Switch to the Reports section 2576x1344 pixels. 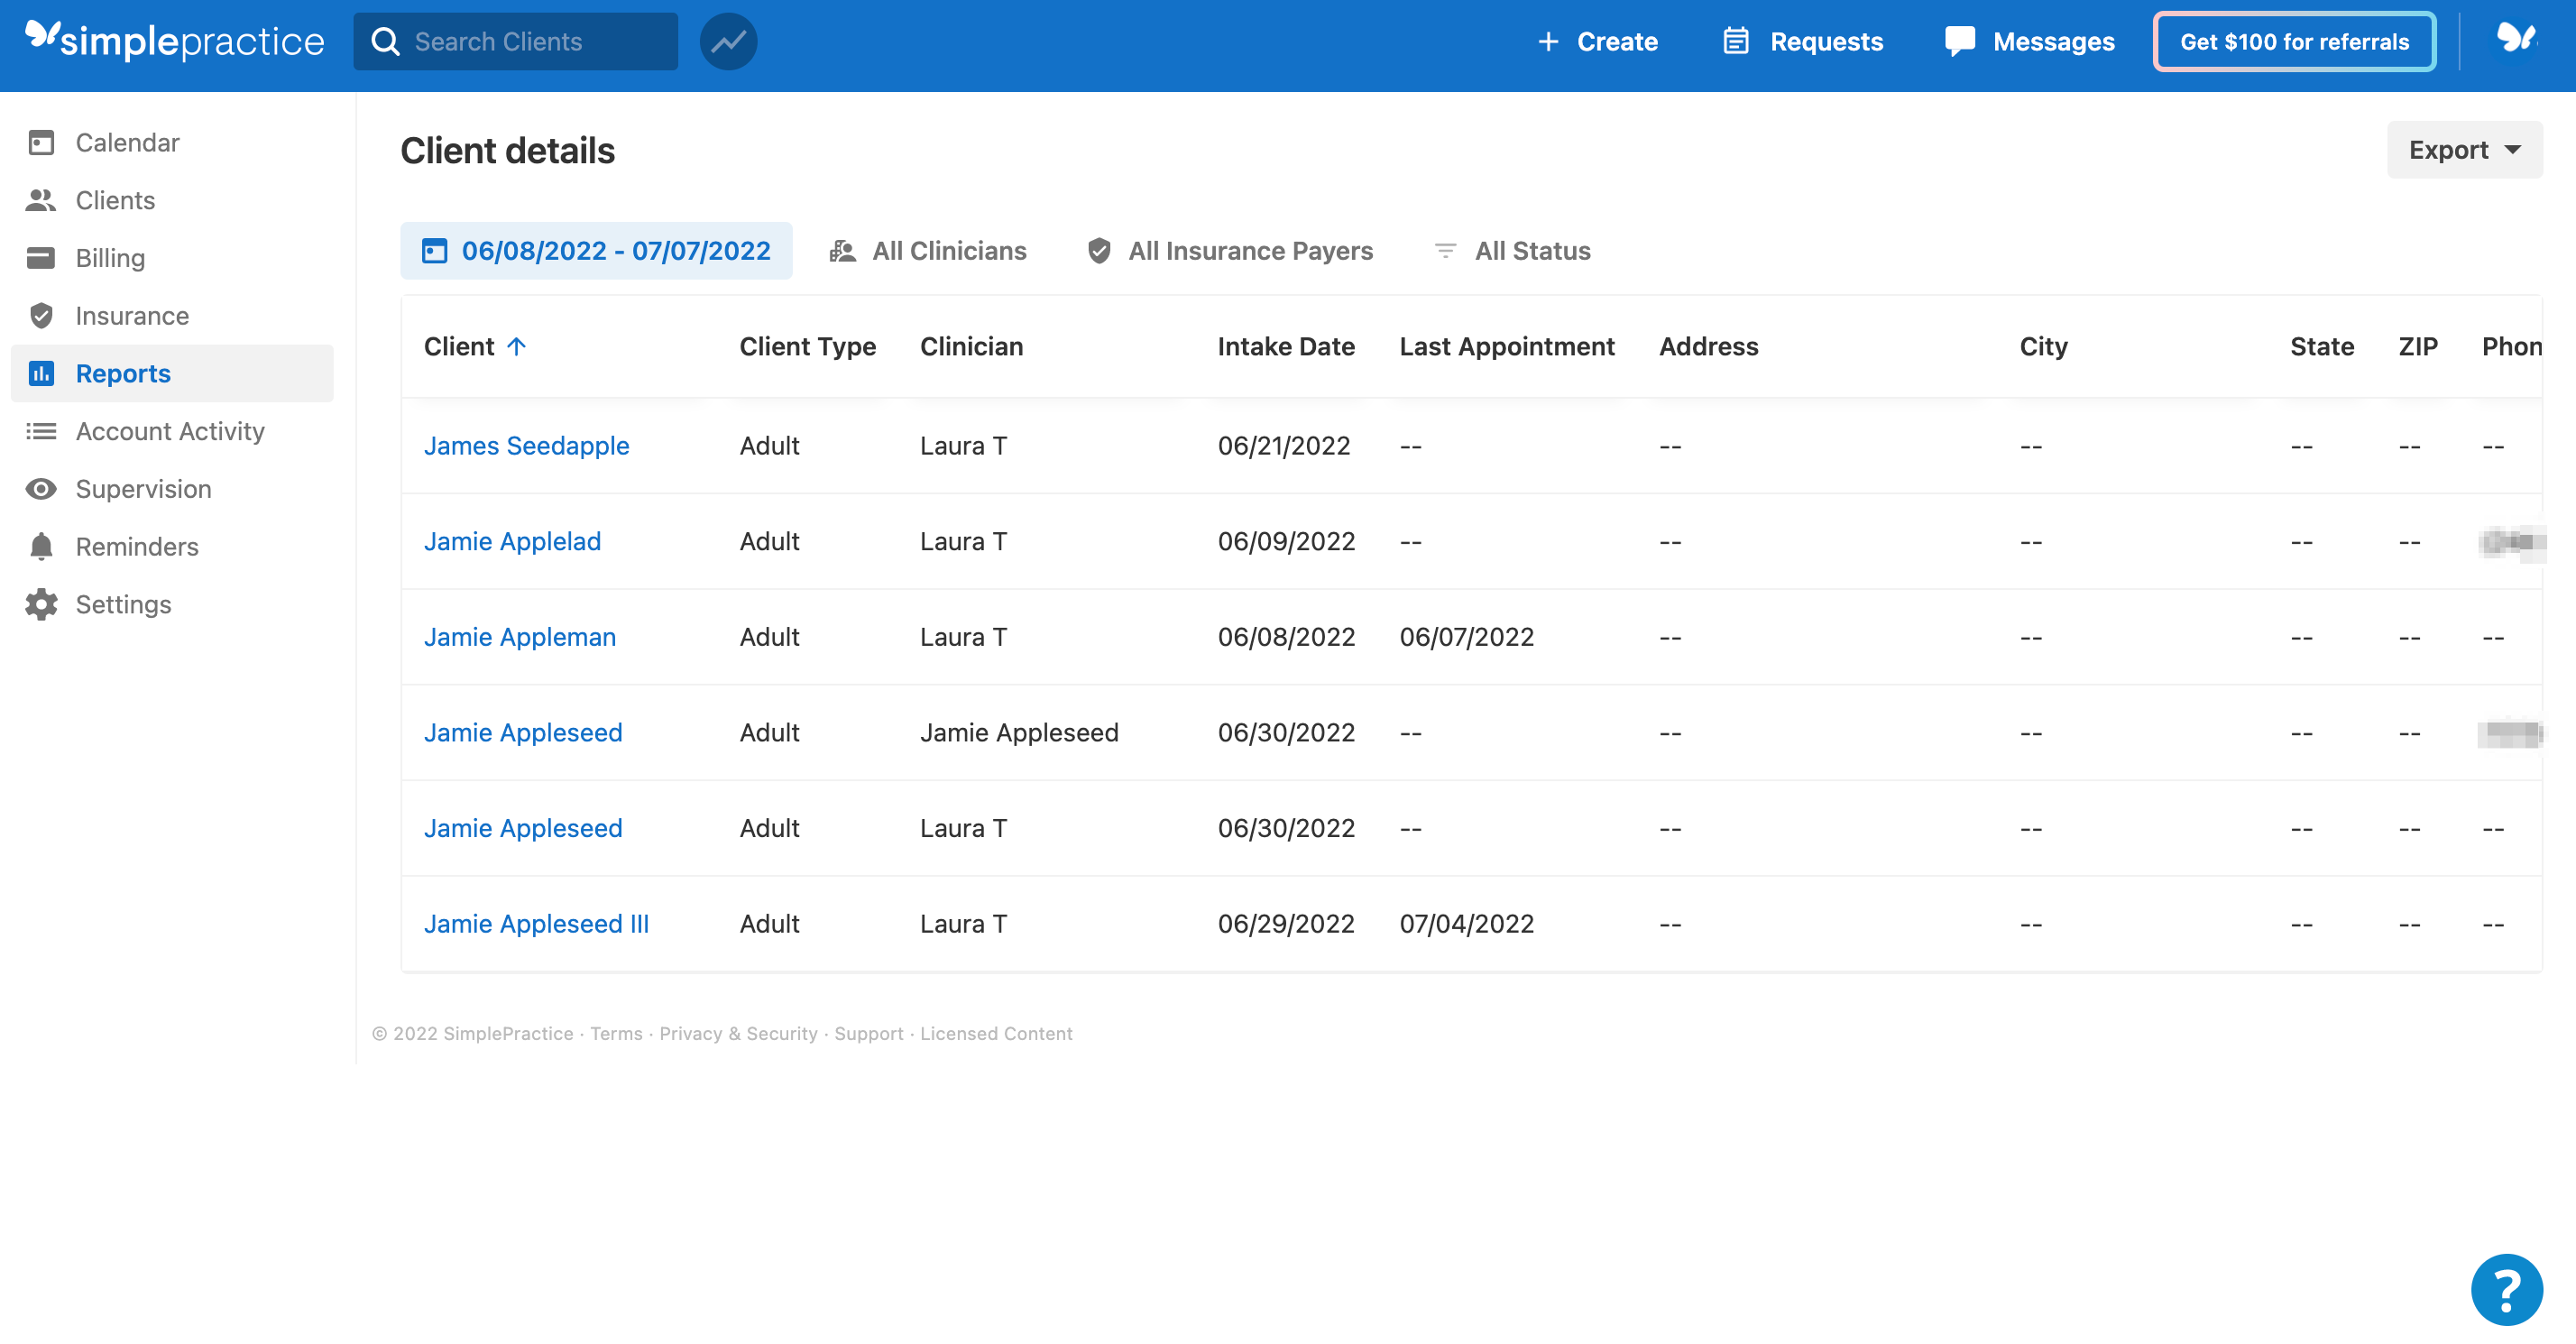pos(123,373)
